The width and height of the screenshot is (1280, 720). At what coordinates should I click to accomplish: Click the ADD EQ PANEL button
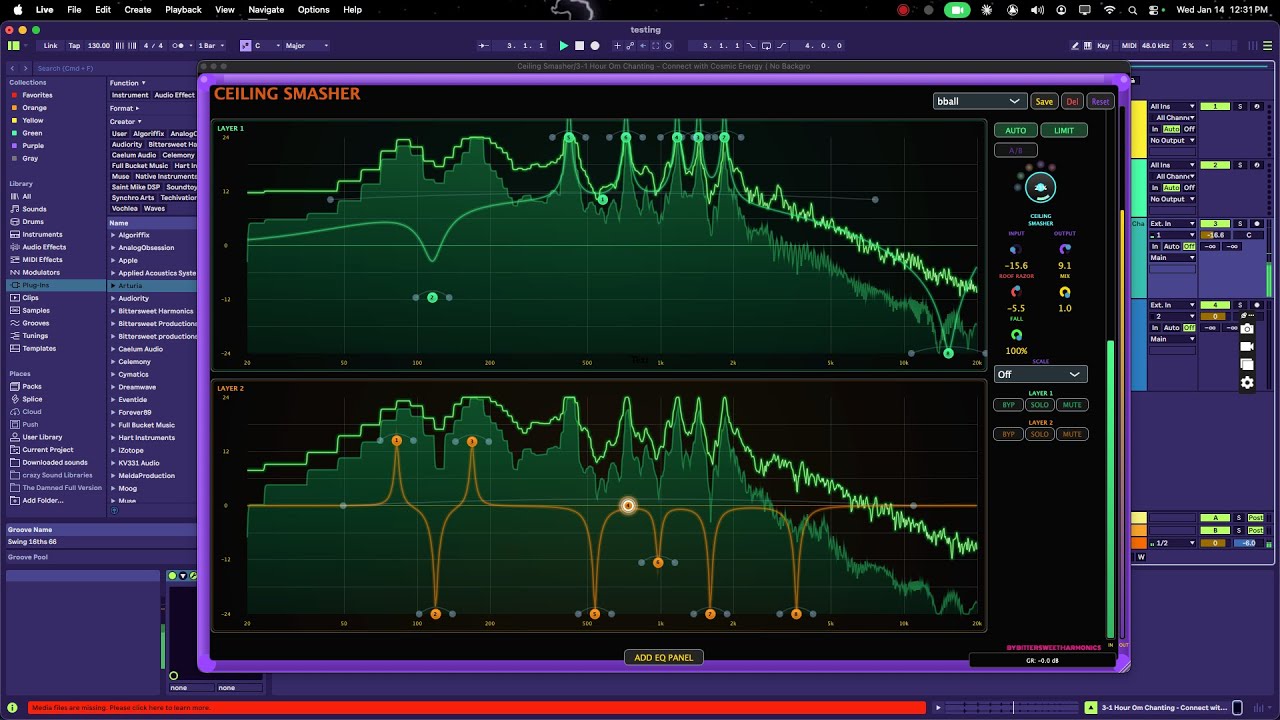pyautogui.click(x=664, y=657)
